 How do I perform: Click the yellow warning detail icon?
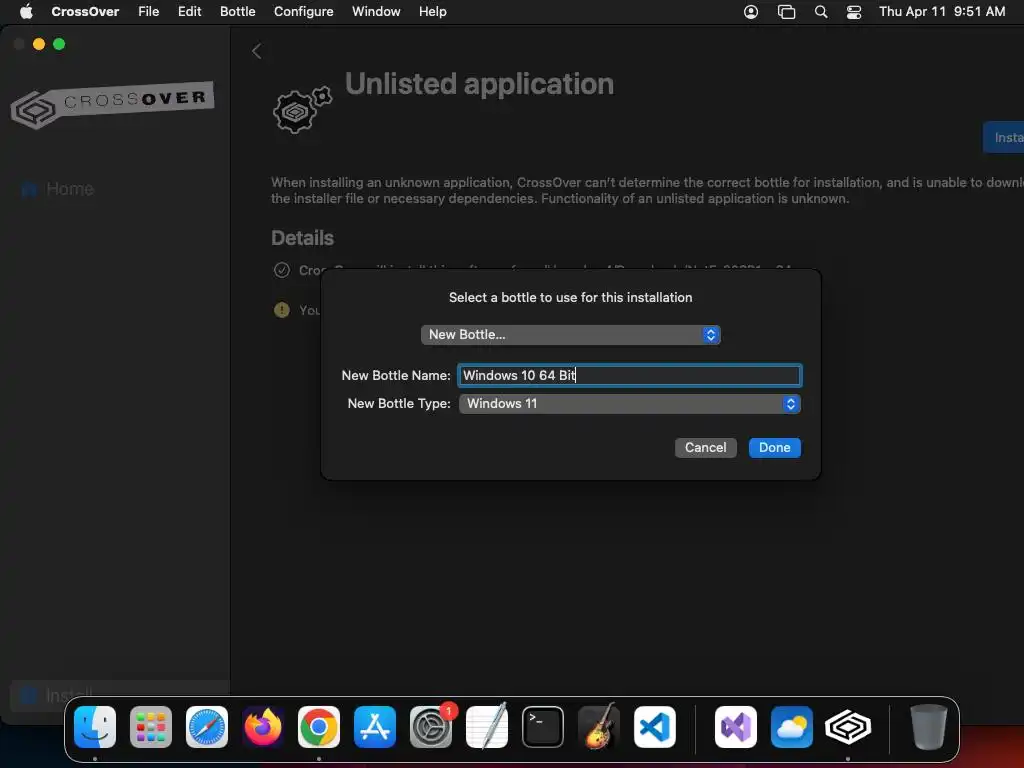click(x=281, y=310)
